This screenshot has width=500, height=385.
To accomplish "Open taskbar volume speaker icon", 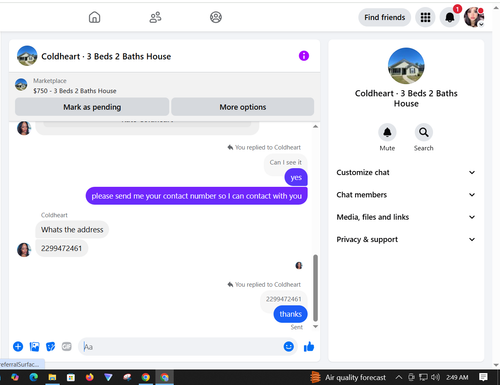I will (435, 377).
